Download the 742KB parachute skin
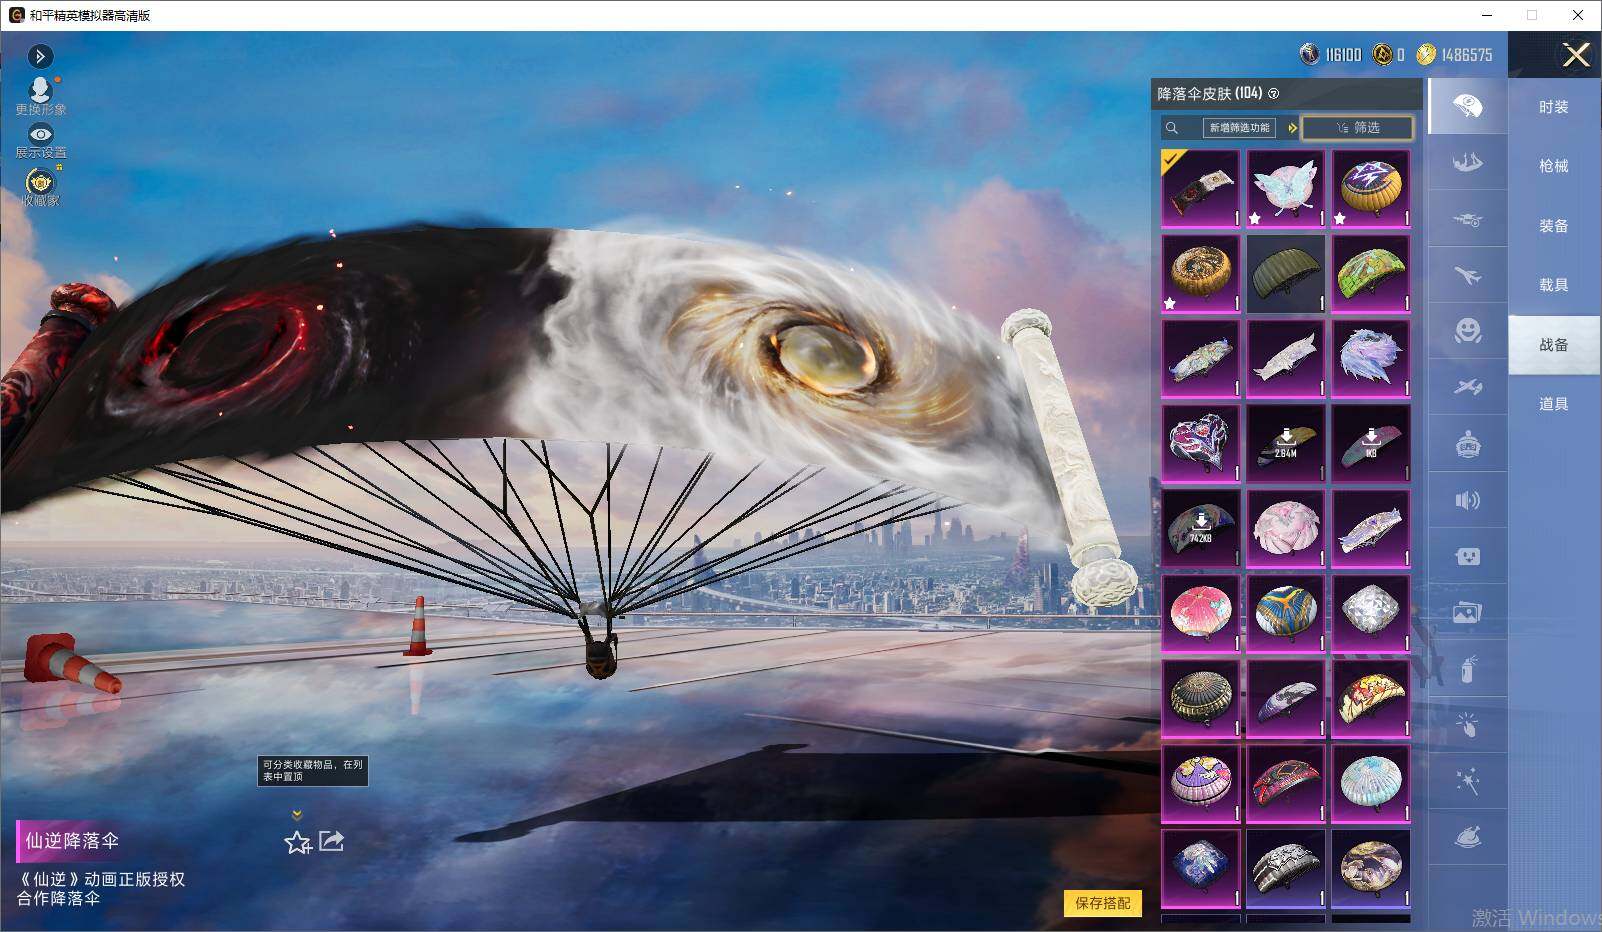Image resolution: width=1602 pixels, height=932 pixels. point(1201,528)
